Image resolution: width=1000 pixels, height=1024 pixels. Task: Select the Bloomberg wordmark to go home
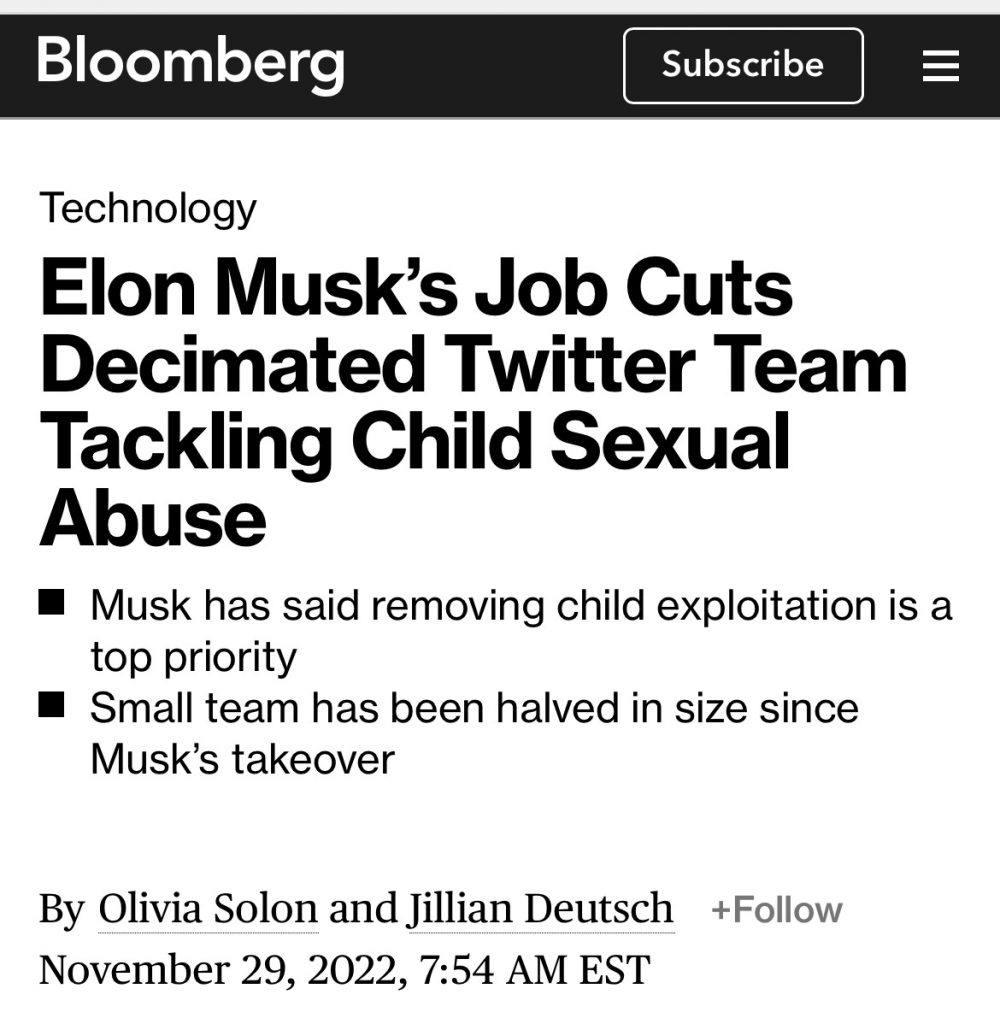190,64
